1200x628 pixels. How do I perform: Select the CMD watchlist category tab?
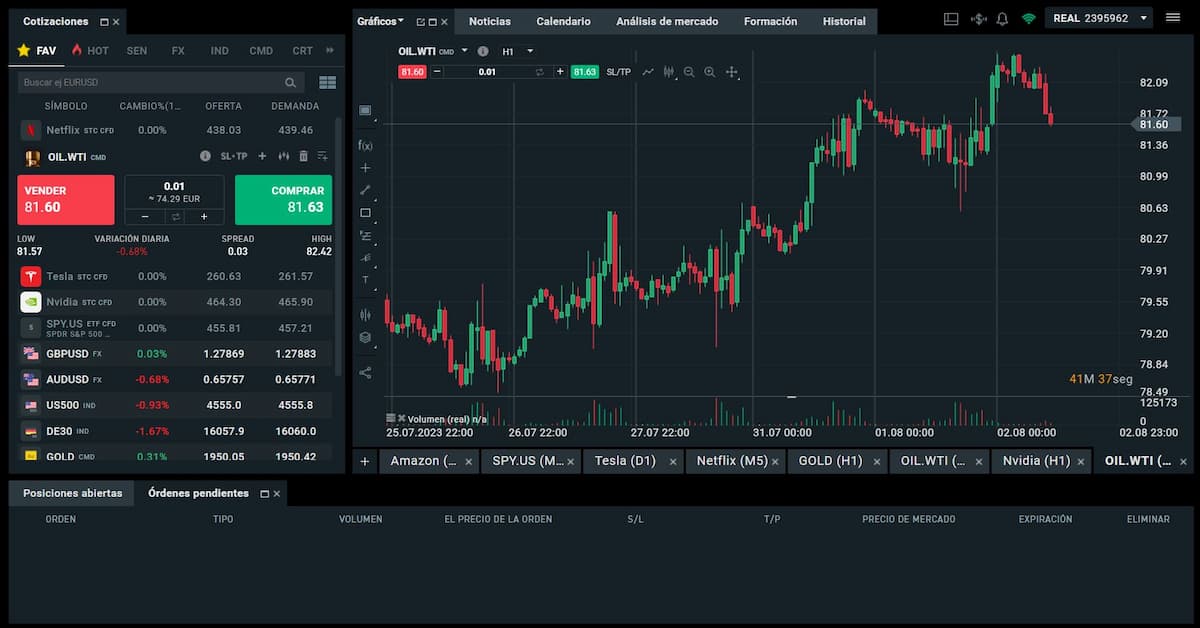click(x=261, y=50)
